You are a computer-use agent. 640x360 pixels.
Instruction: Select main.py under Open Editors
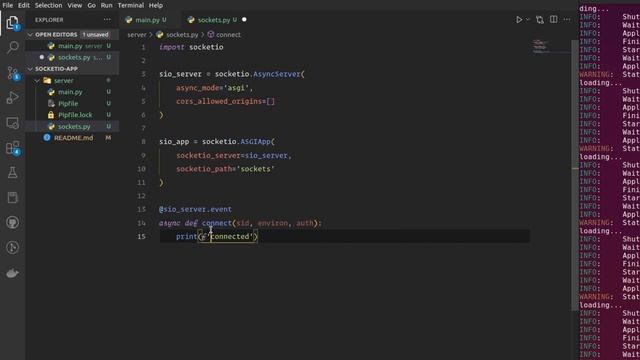pos(73,46)
